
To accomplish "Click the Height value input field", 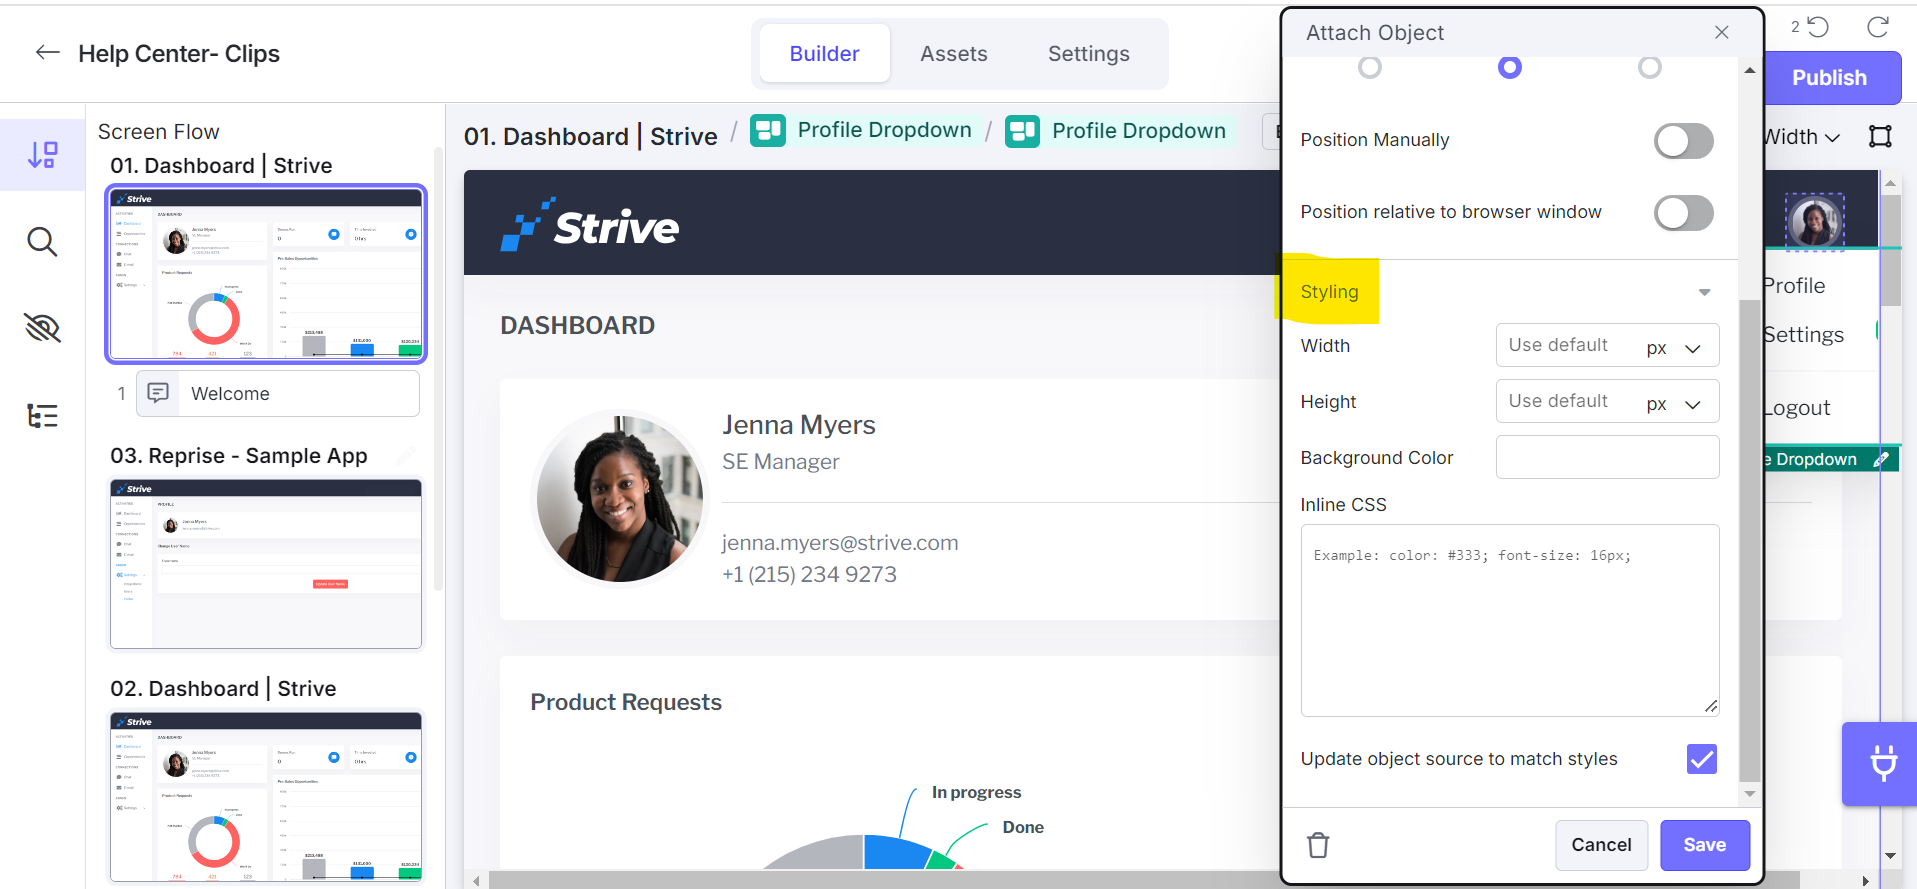I will pyautogui.click(x=1565, y=401).
